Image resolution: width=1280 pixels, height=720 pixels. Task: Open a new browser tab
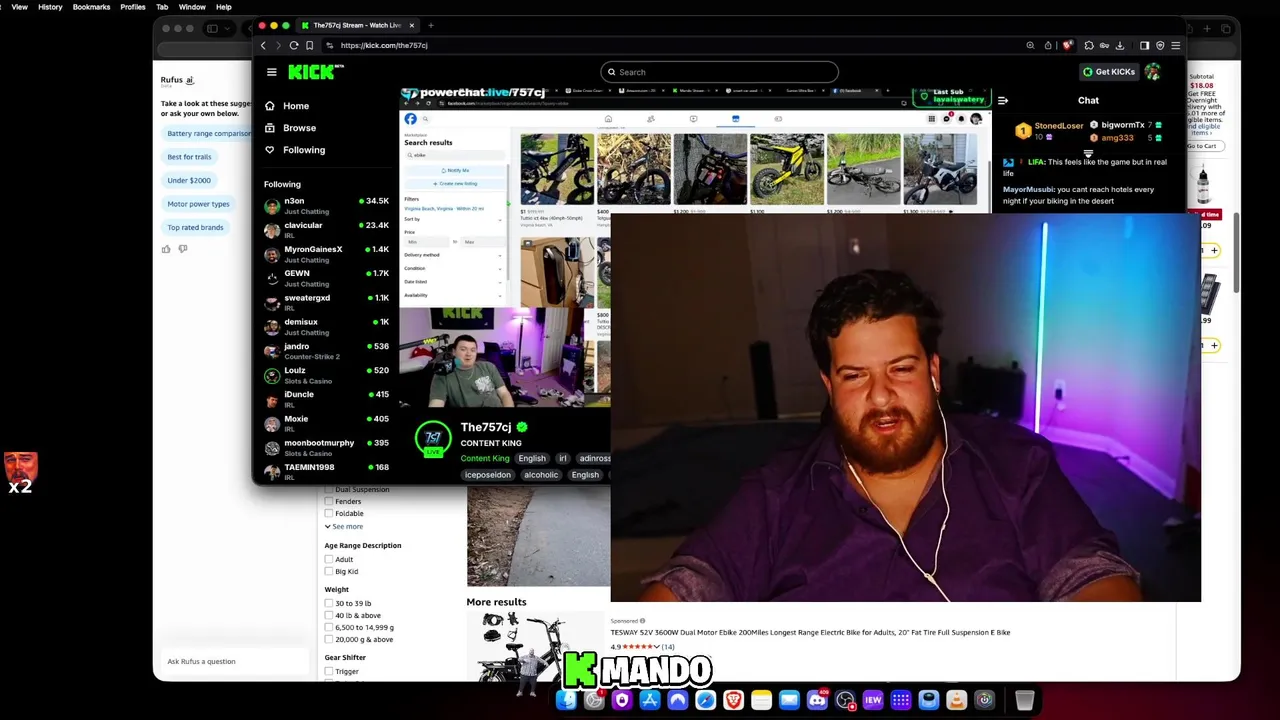(x=431, y=25)
